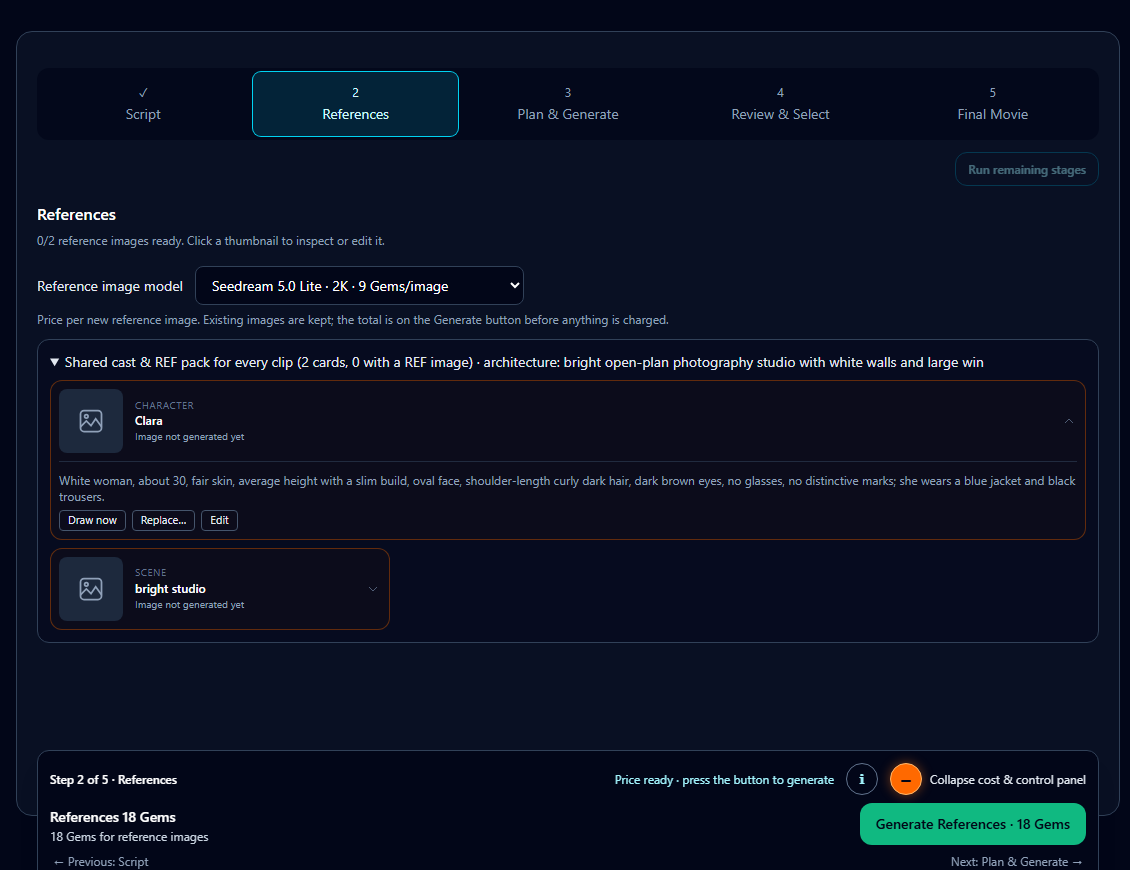Viewport: 1130px width, 870px height.
Task: Click Draw now for Clara
Action: pos(92,520)
